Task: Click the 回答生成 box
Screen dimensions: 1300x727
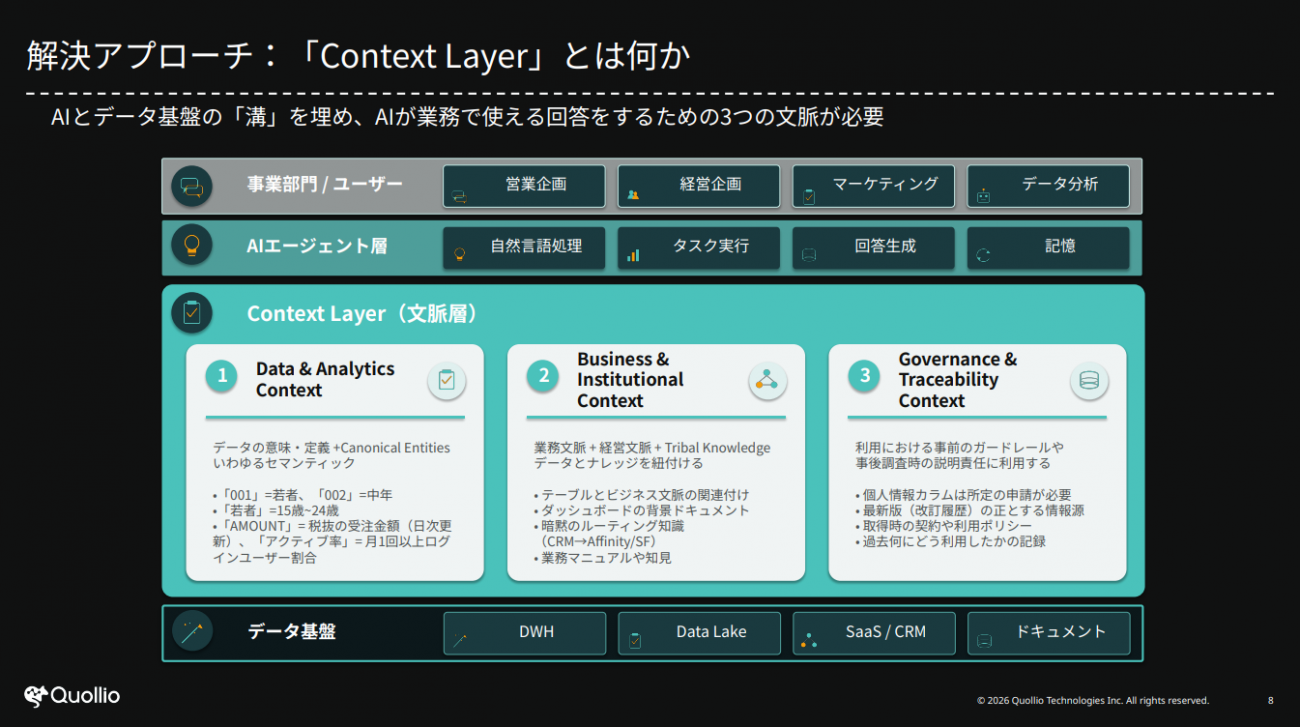Action: coord(873,247)
